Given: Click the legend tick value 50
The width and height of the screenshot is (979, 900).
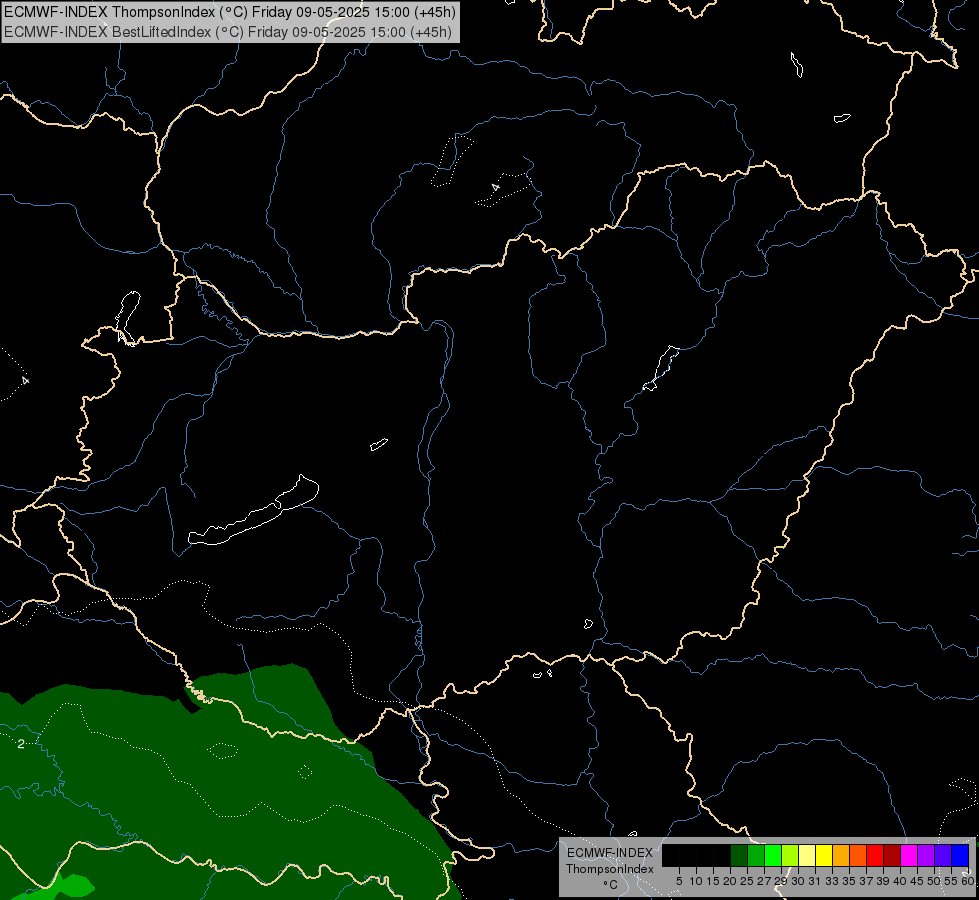Looking at the screenshot, I should 934,881.
